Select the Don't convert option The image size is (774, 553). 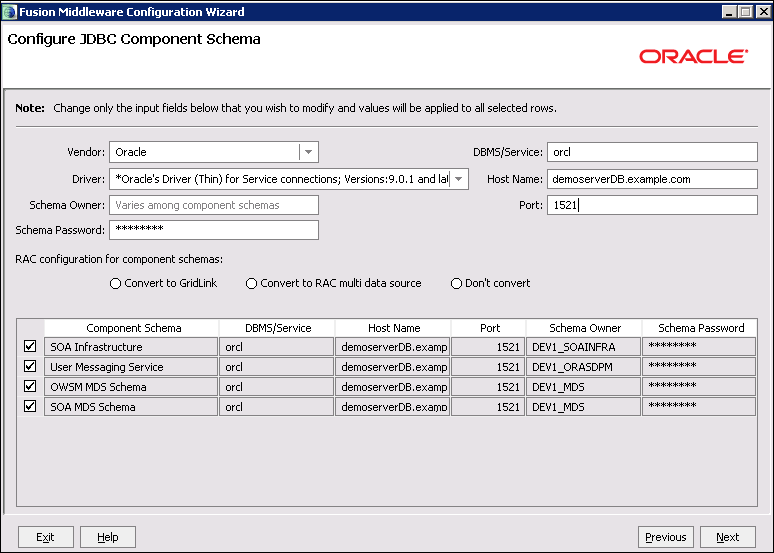pos(457,284)
